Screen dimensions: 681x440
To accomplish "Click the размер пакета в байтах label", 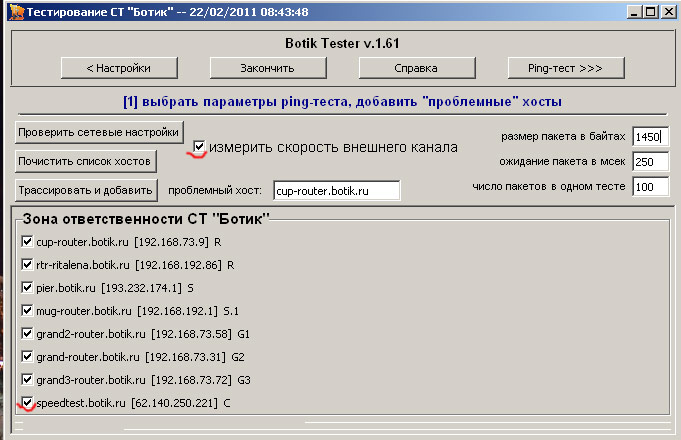I will (563, 136).
